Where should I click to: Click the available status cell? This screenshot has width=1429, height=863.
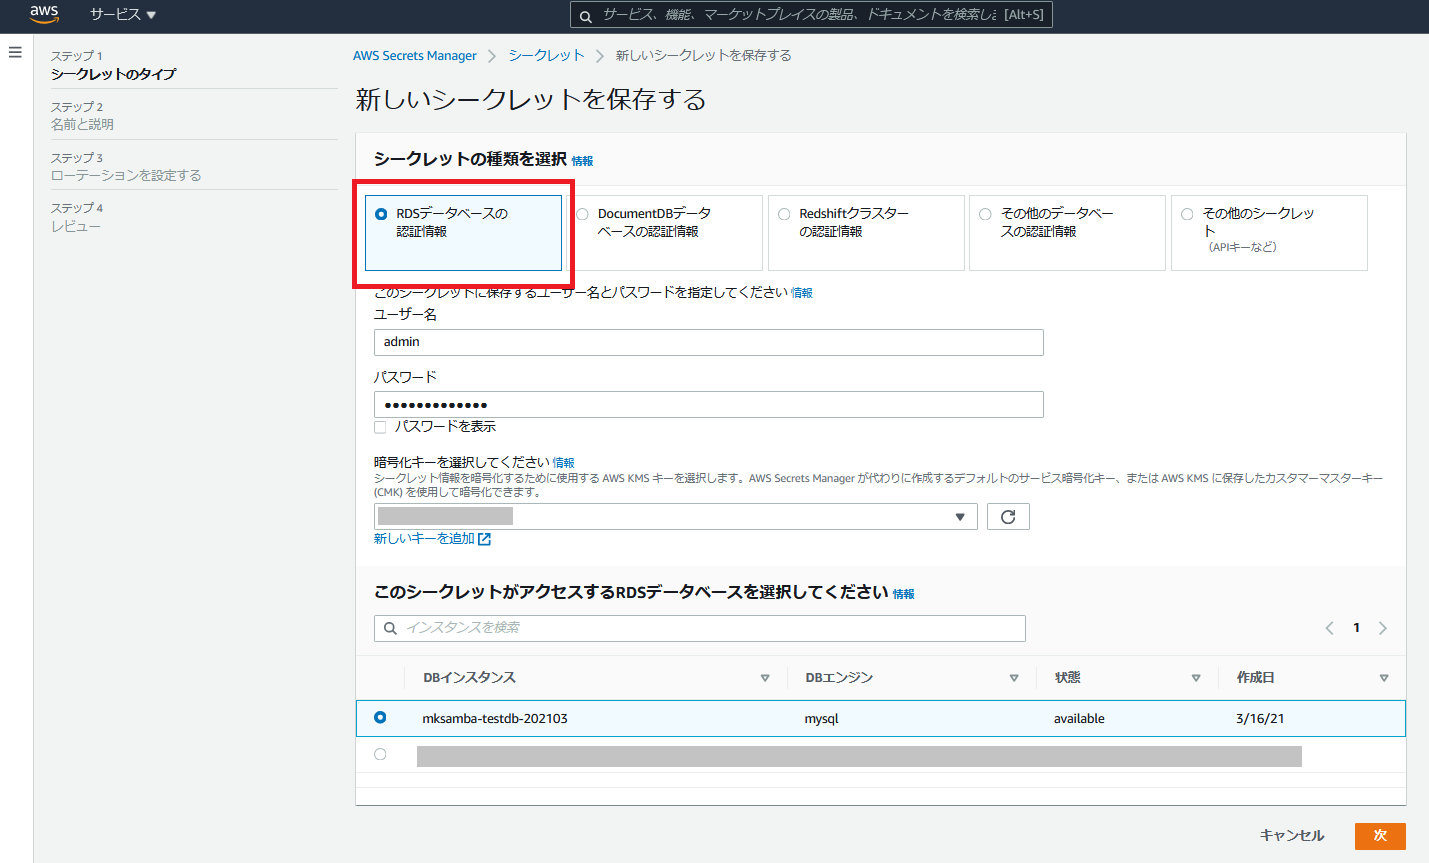click(x=1079, y=719)
